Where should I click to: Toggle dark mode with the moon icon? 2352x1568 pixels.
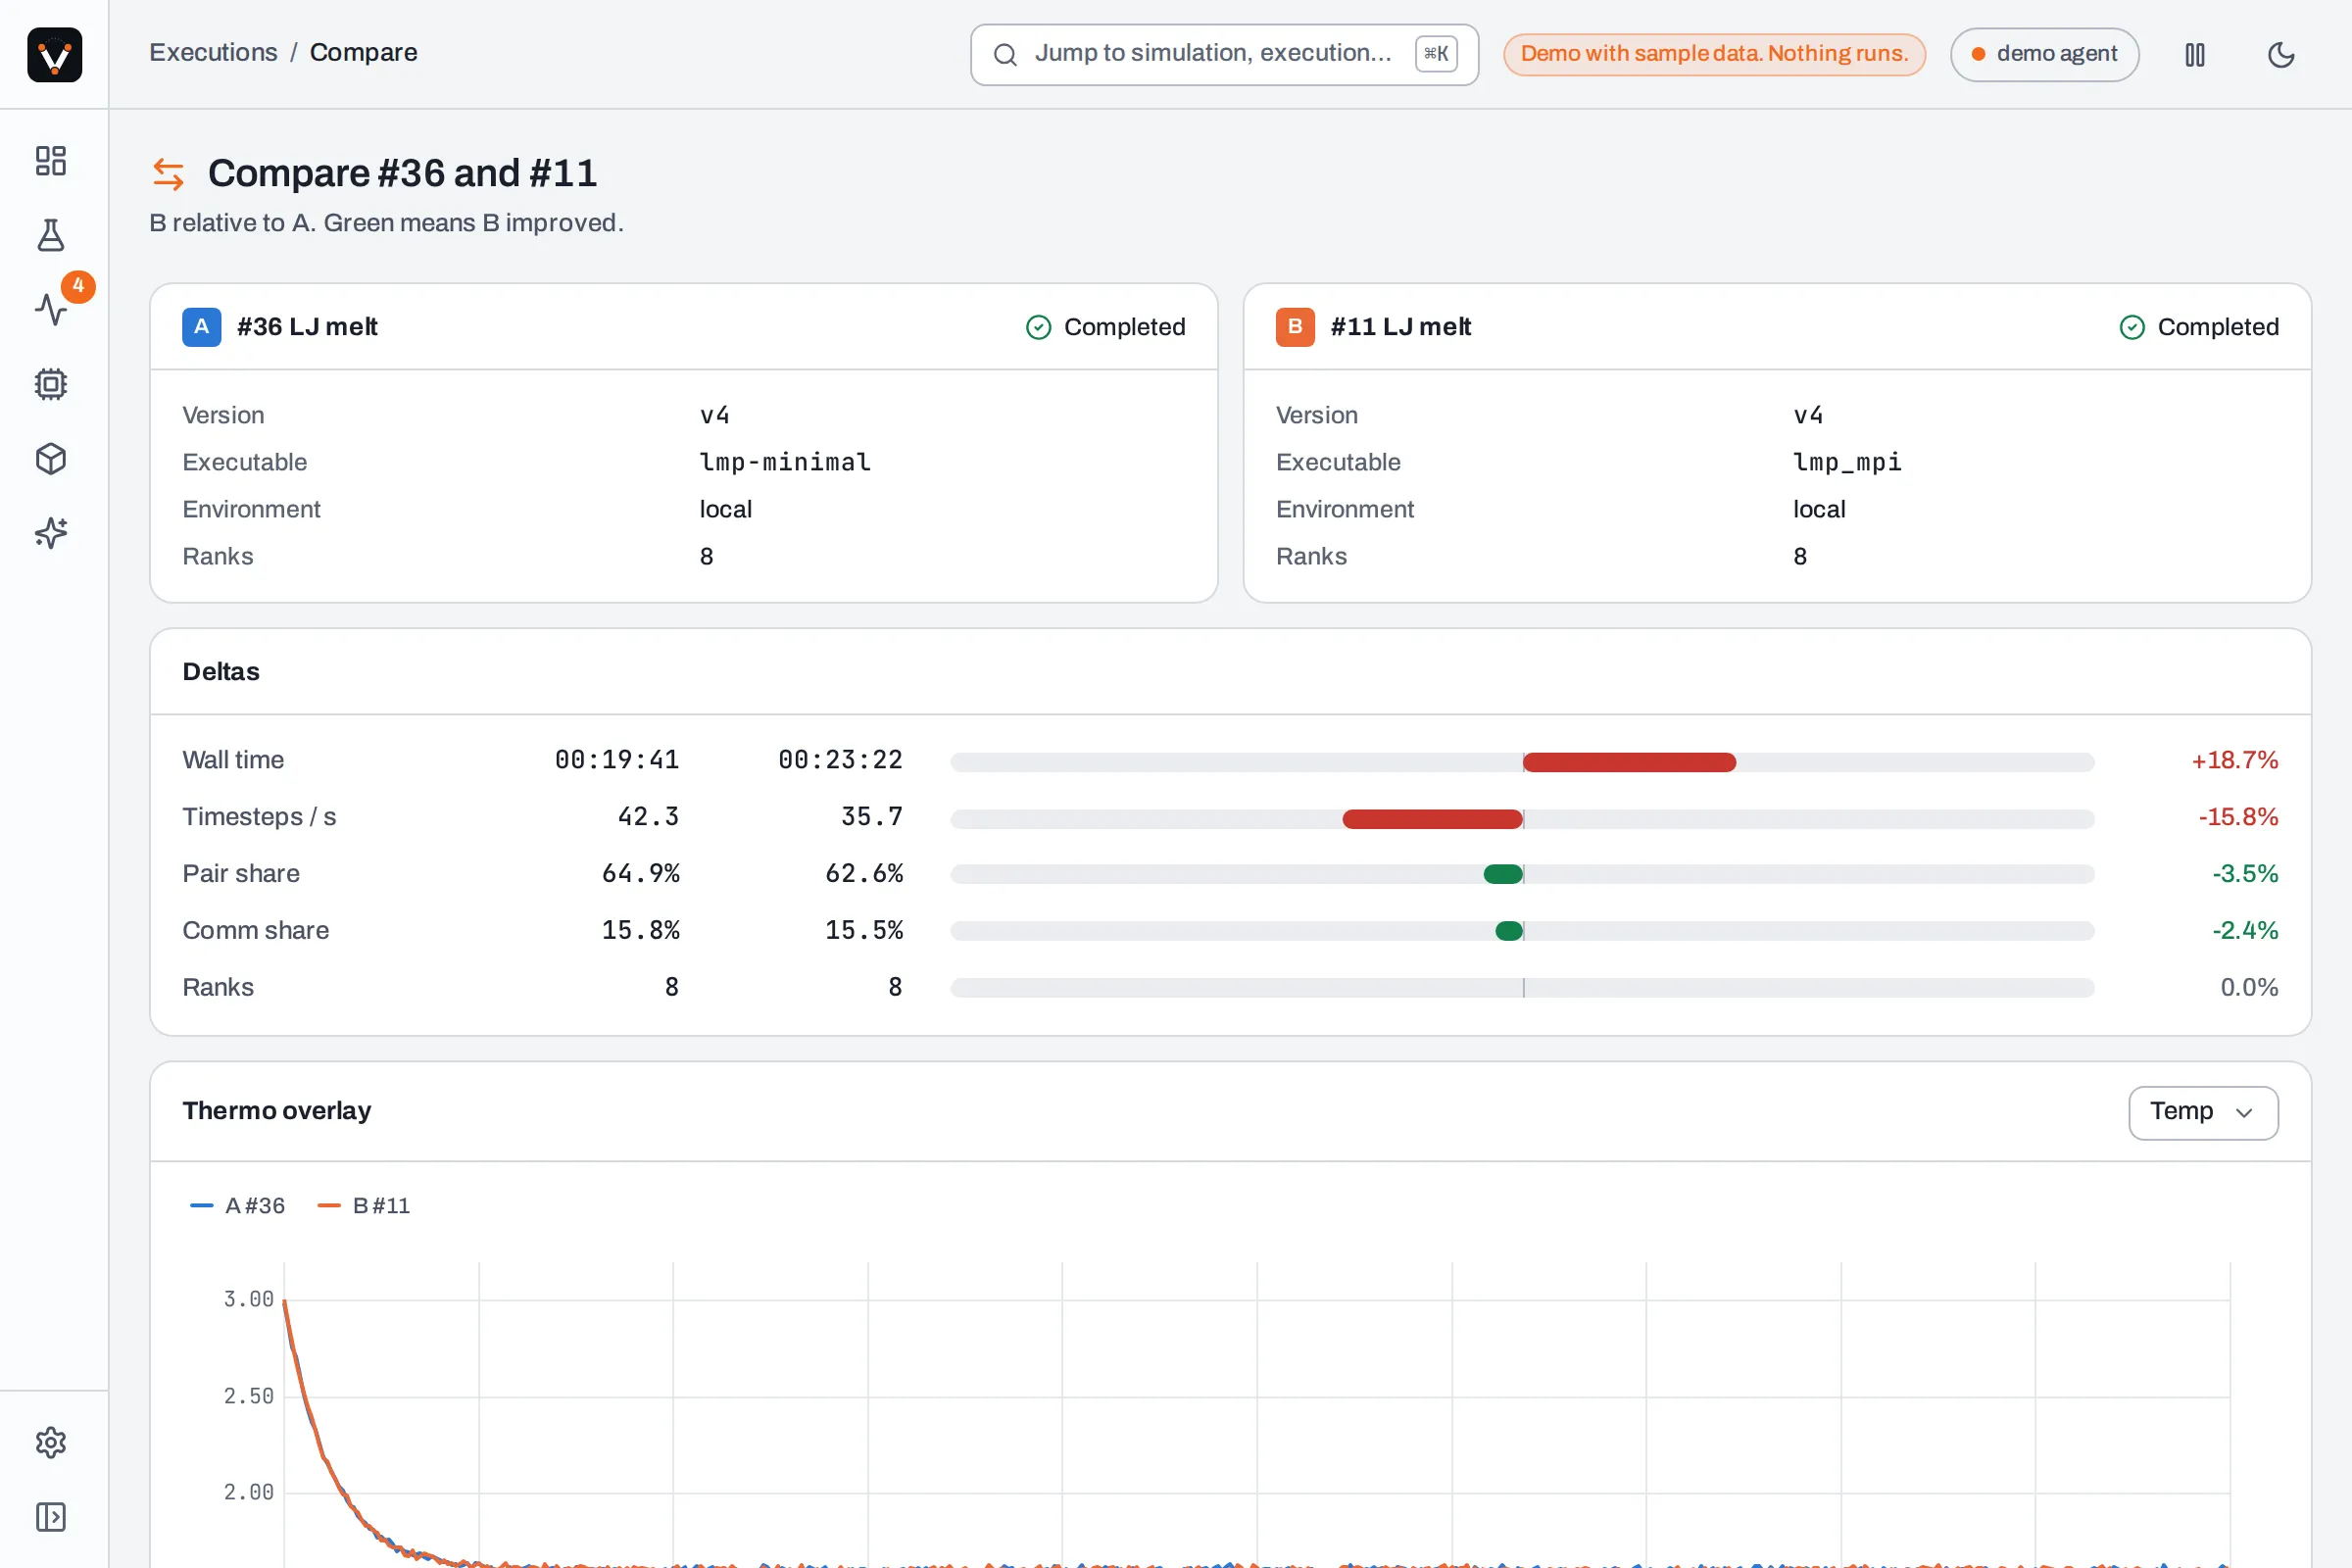click(2281, 54)
